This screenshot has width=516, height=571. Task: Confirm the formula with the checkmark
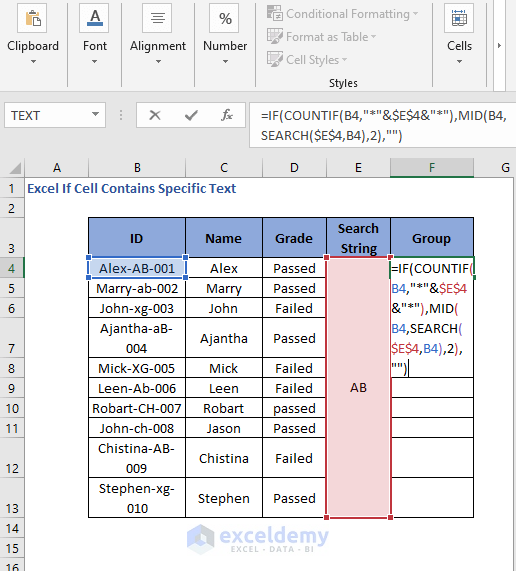tap(191, 115)
